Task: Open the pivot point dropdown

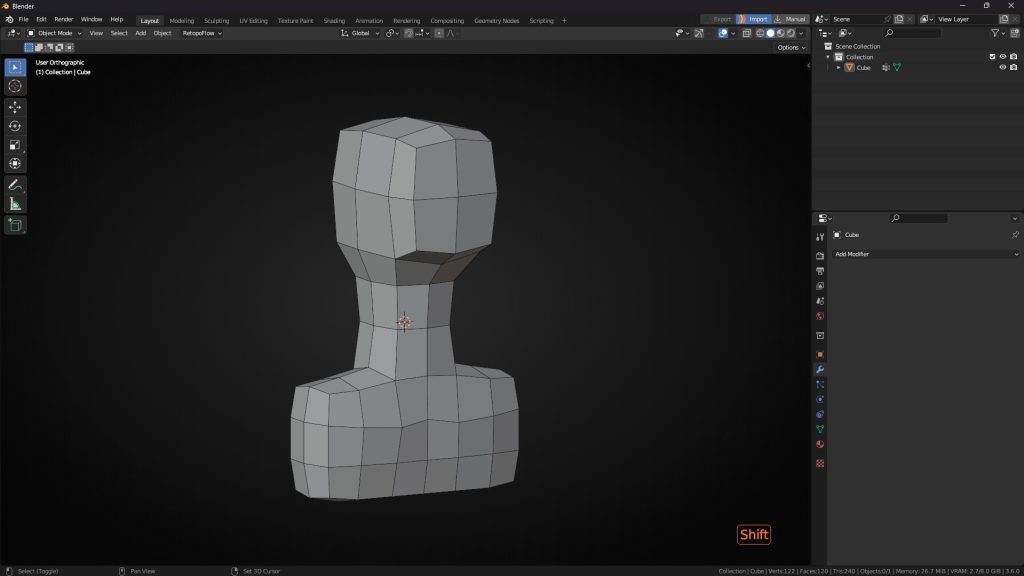Action: [x=392, y=33]
